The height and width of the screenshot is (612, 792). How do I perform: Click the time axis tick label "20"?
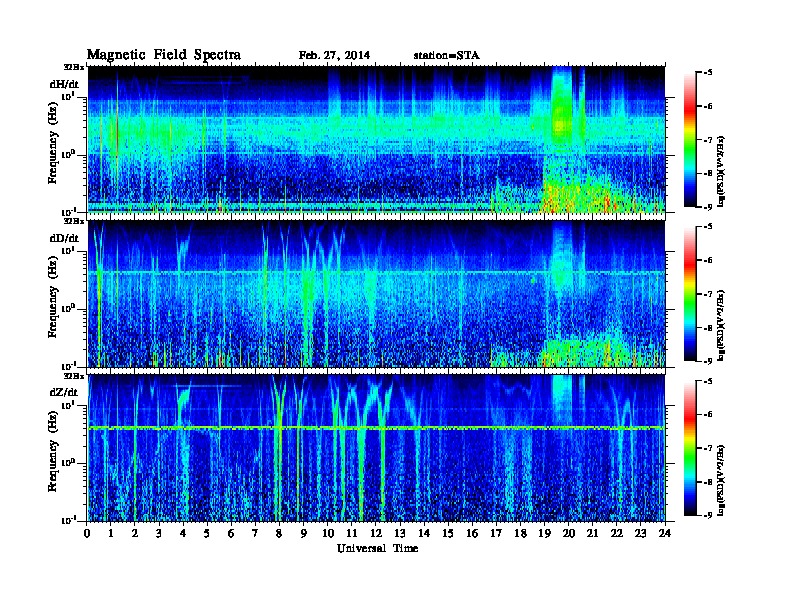coord(568,533)
